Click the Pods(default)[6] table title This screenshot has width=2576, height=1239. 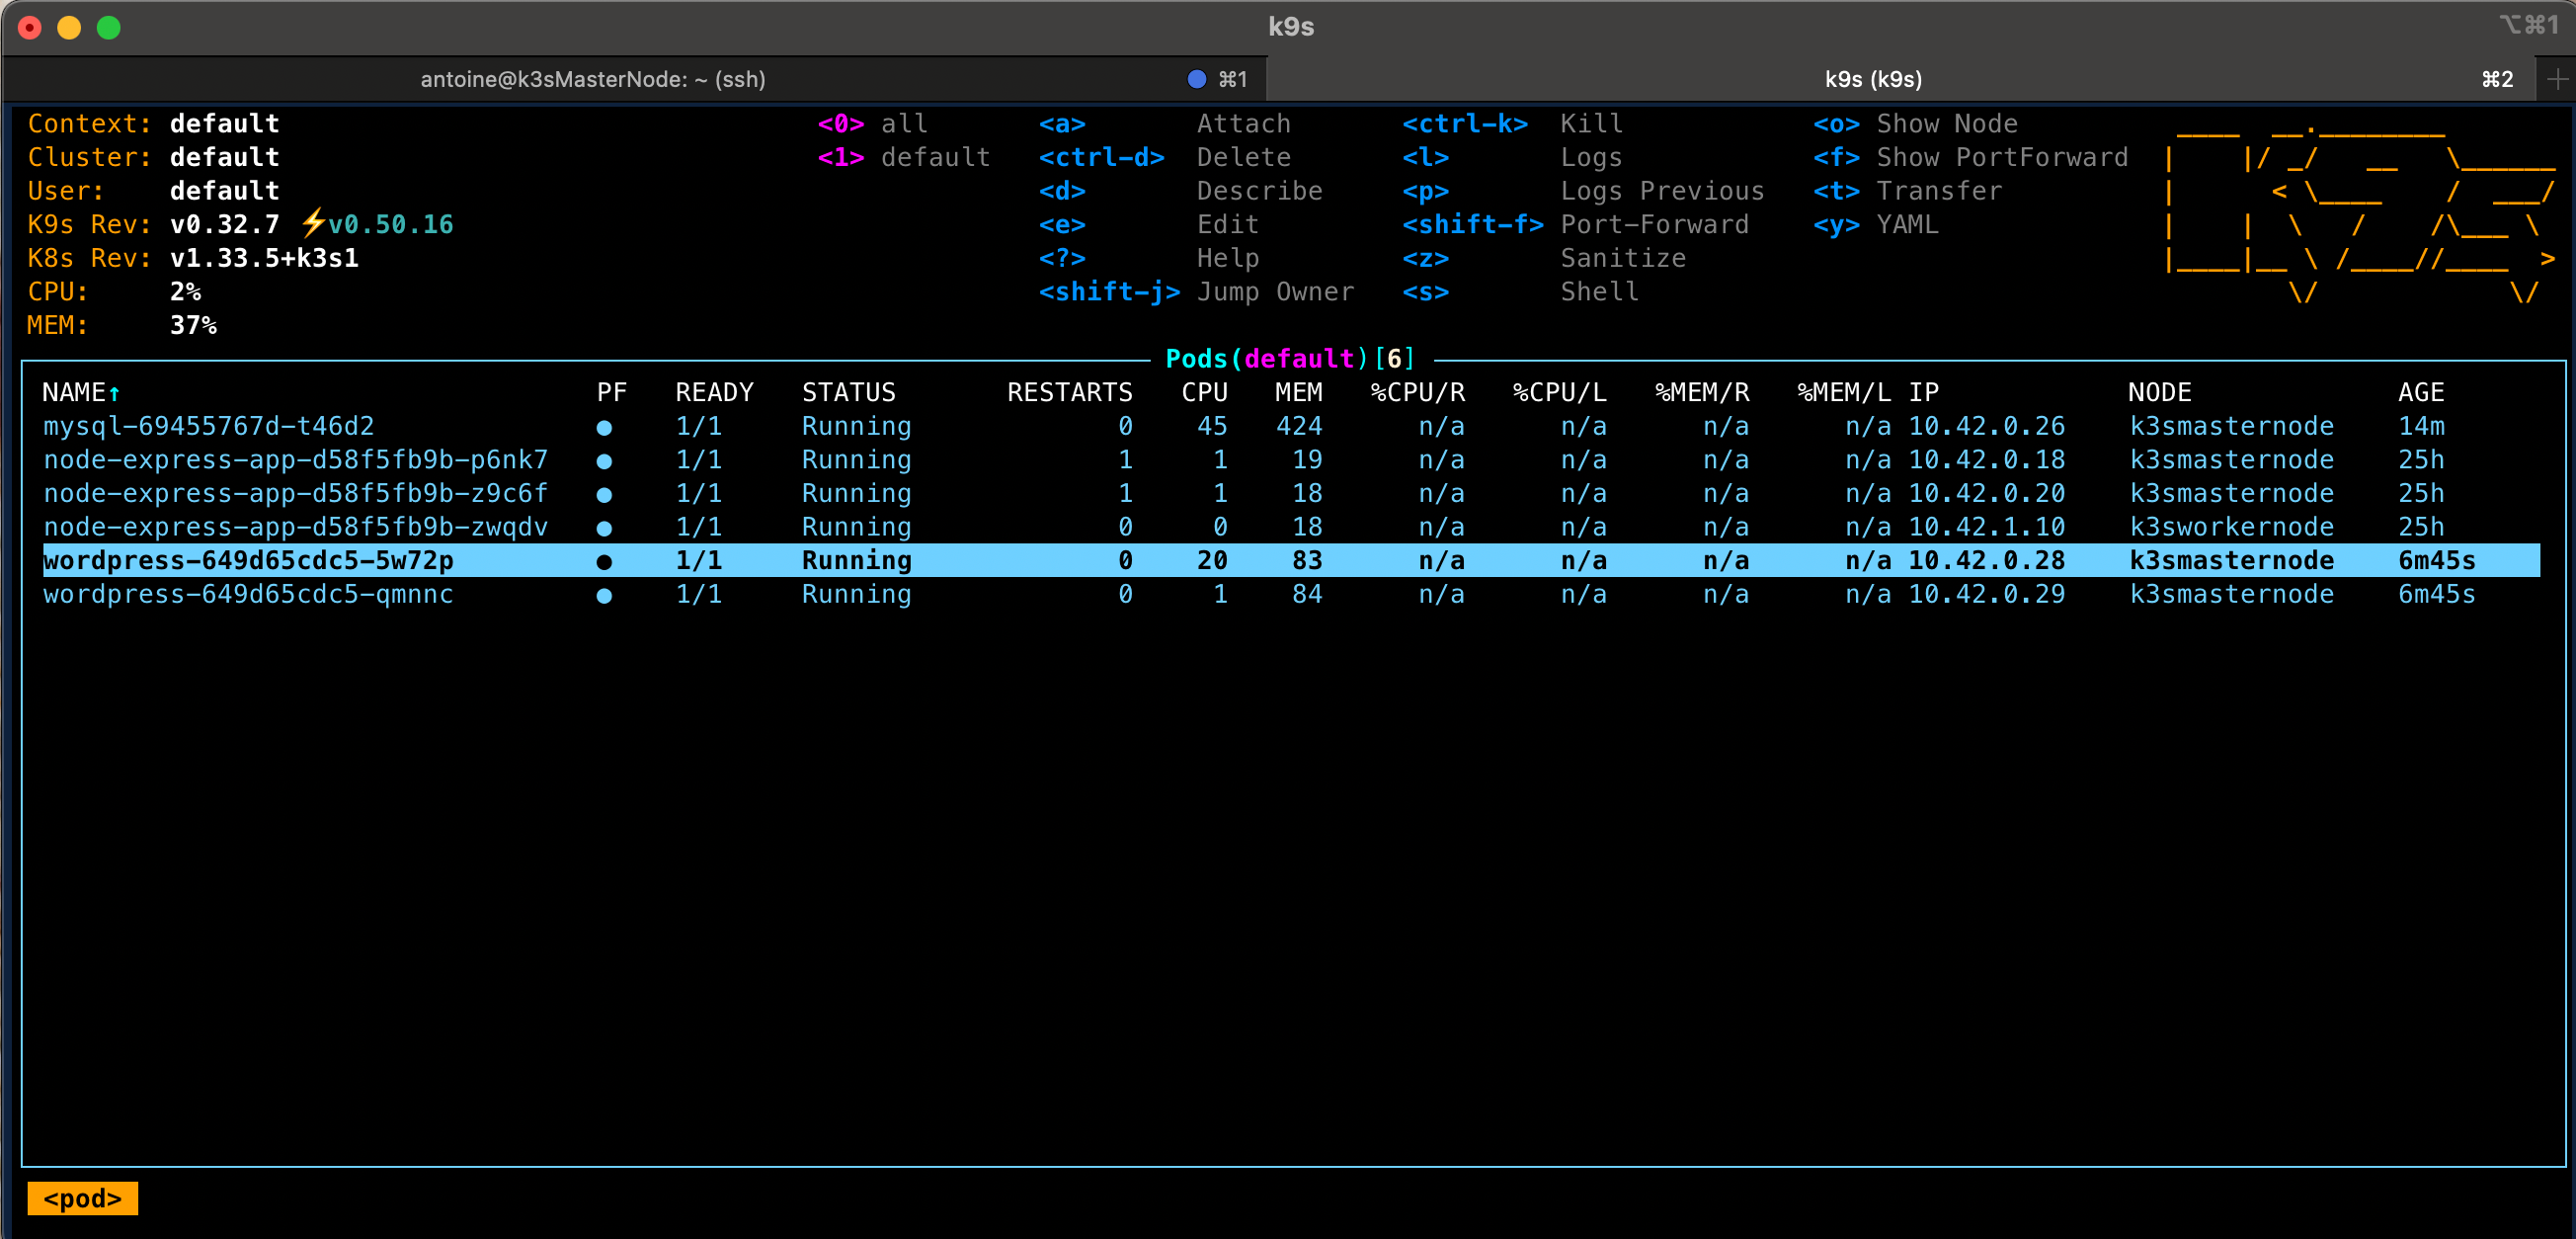(x=1289, y=359)
